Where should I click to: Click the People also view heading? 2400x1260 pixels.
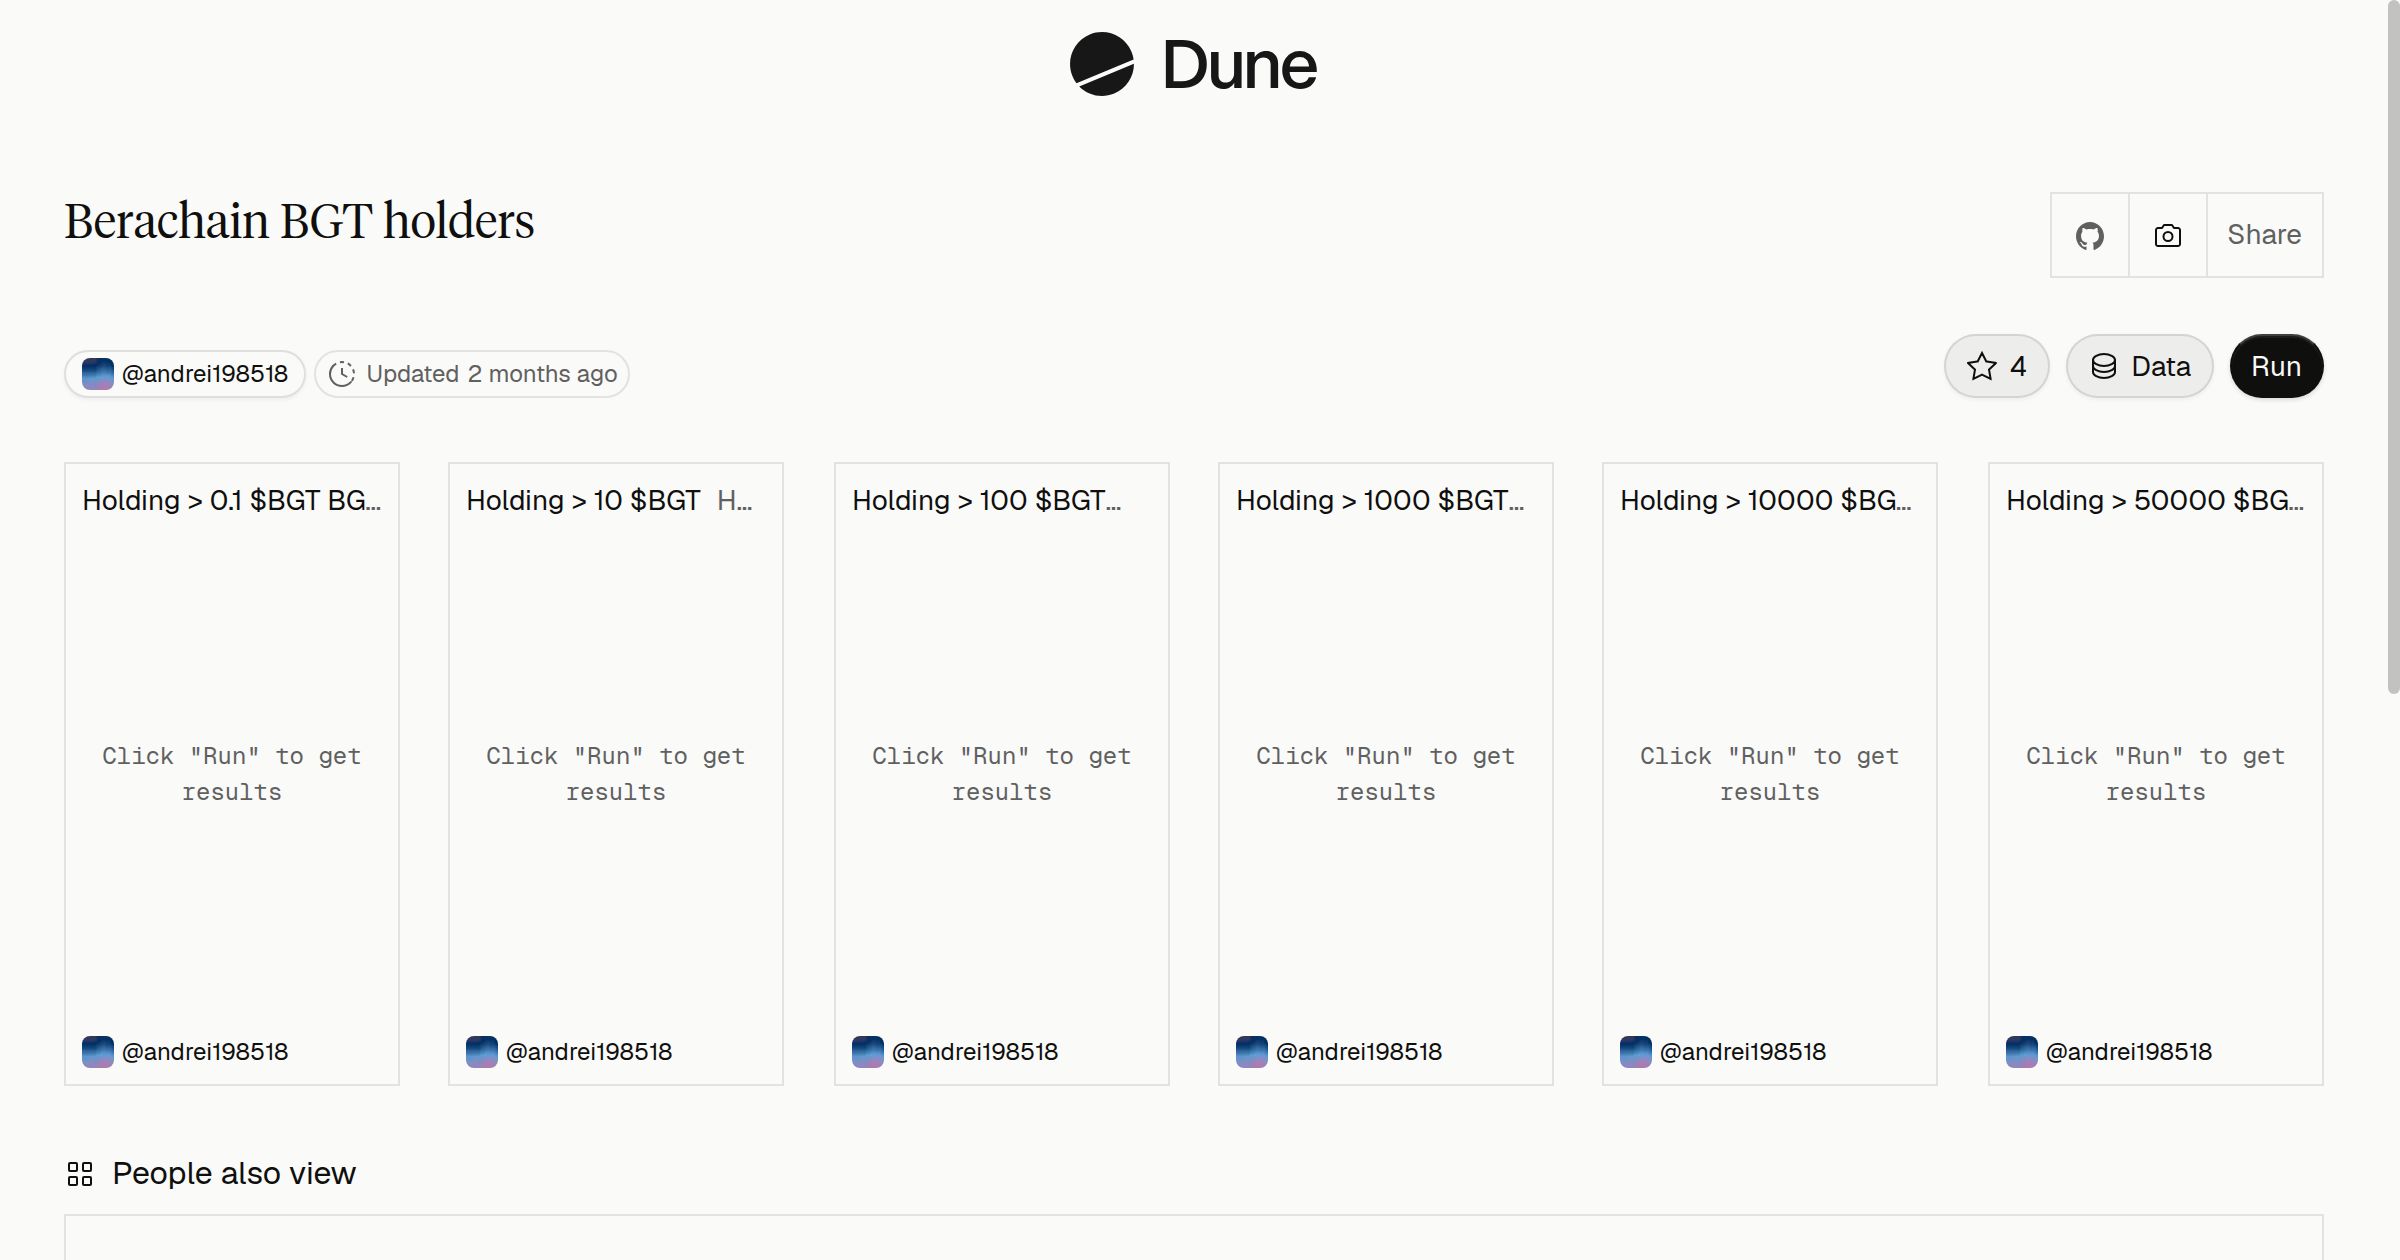[234, 1173]
